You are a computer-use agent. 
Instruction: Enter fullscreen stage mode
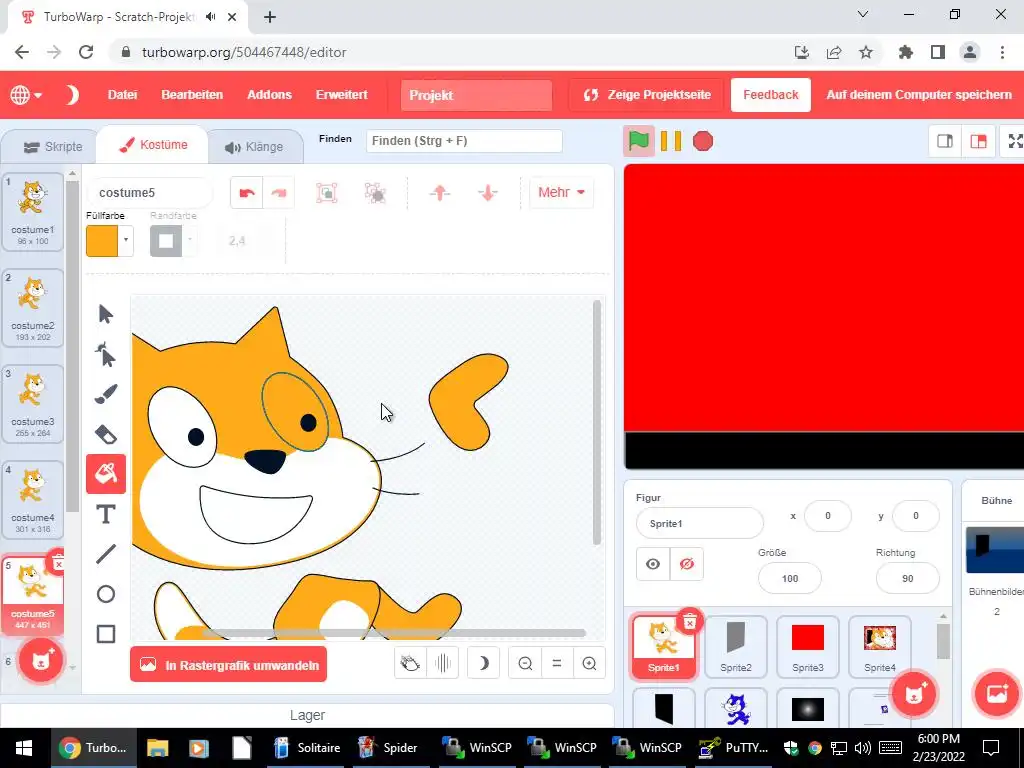(x=1014, y=141)
